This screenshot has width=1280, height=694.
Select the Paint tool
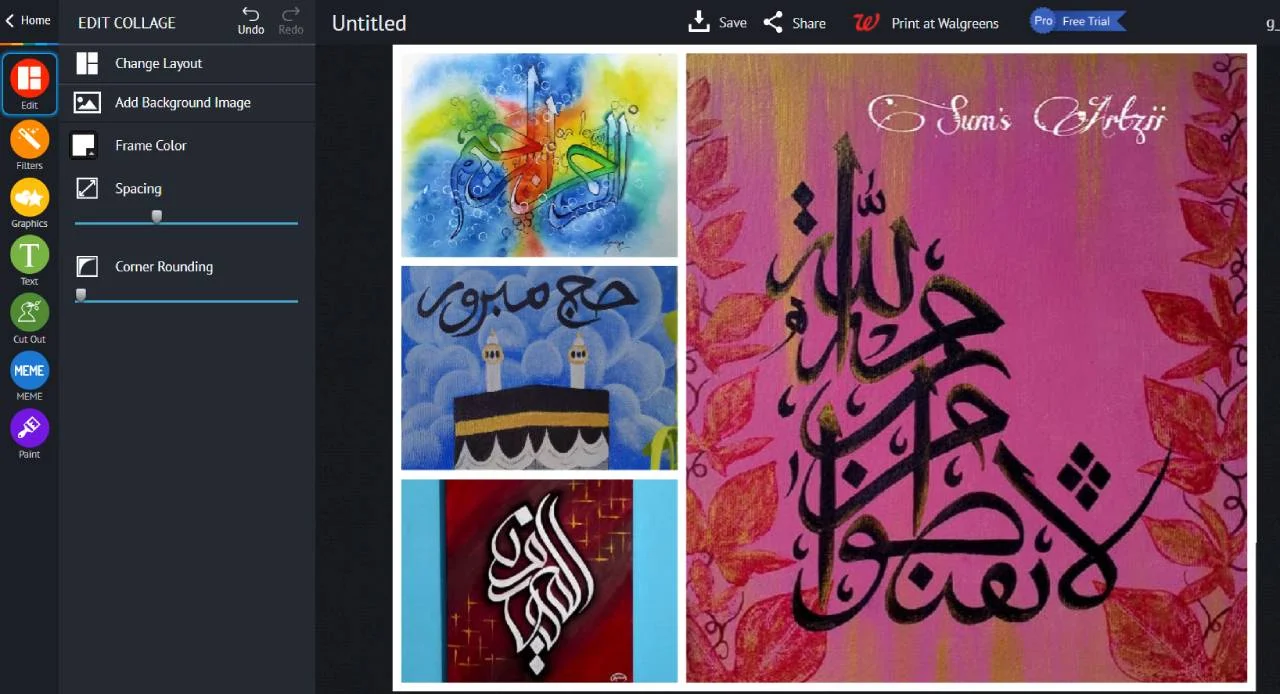tap(29, 428)
